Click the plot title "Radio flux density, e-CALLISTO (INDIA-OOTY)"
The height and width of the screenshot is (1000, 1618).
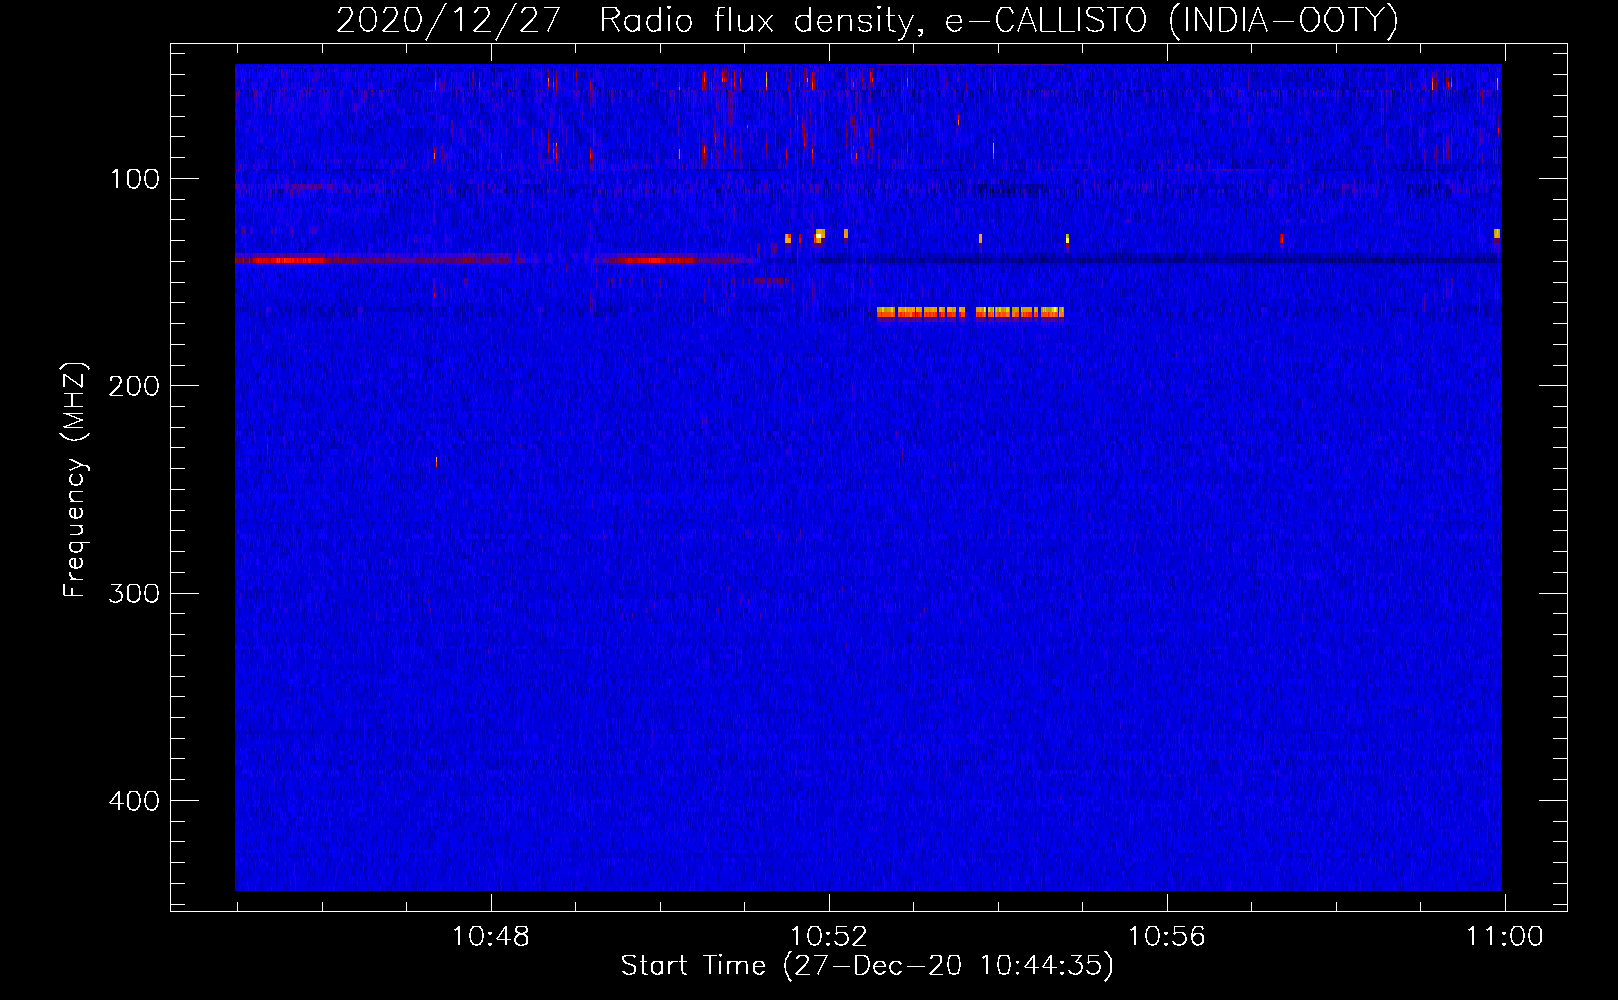pos(999,20)
